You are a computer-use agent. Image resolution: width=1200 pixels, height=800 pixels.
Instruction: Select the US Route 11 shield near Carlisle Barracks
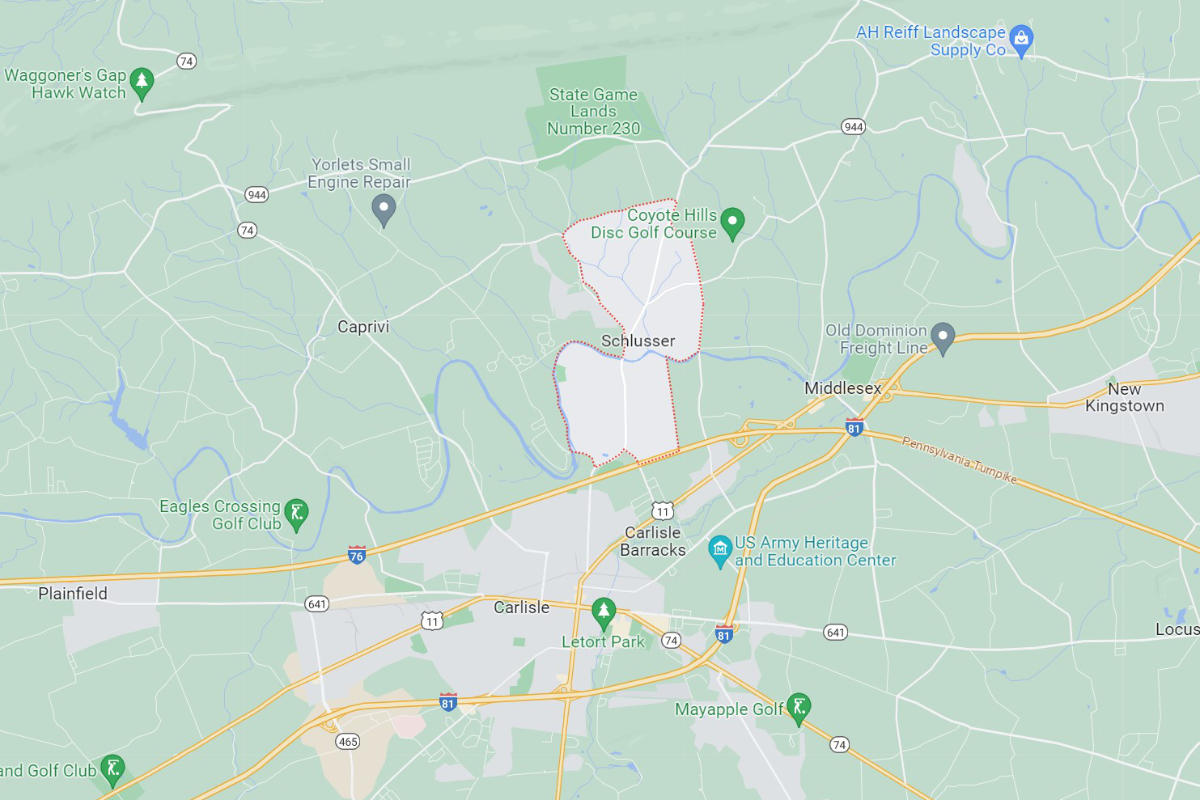(662, 510)
